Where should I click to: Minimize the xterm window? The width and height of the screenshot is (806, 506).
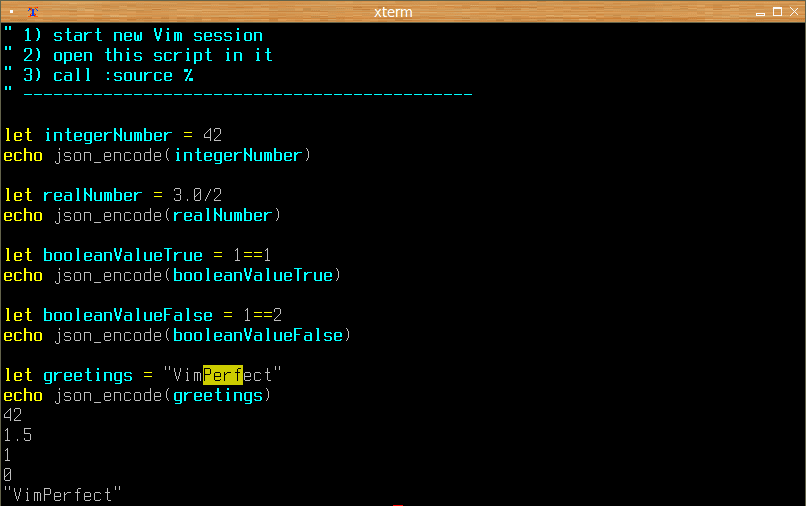coord(760,12)
